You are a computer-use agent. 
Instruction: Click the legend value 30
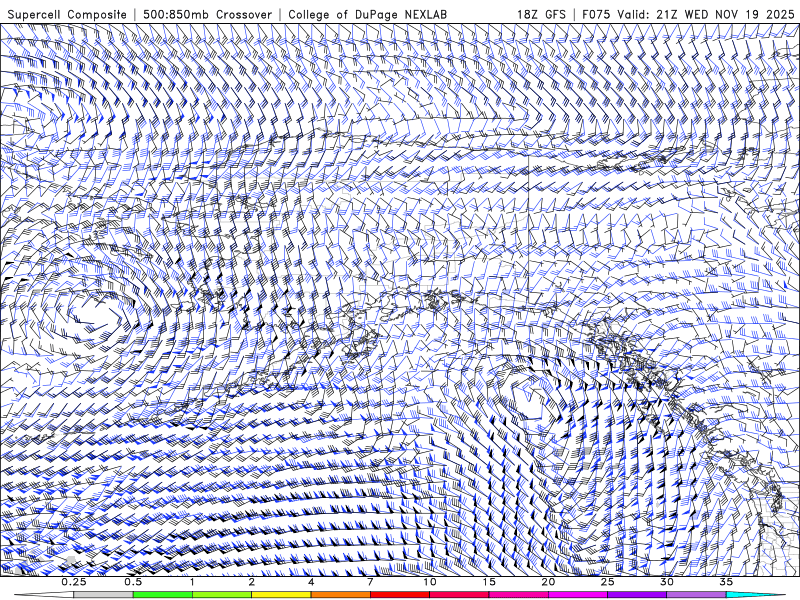pyautogui.click(x=666, y=582)
